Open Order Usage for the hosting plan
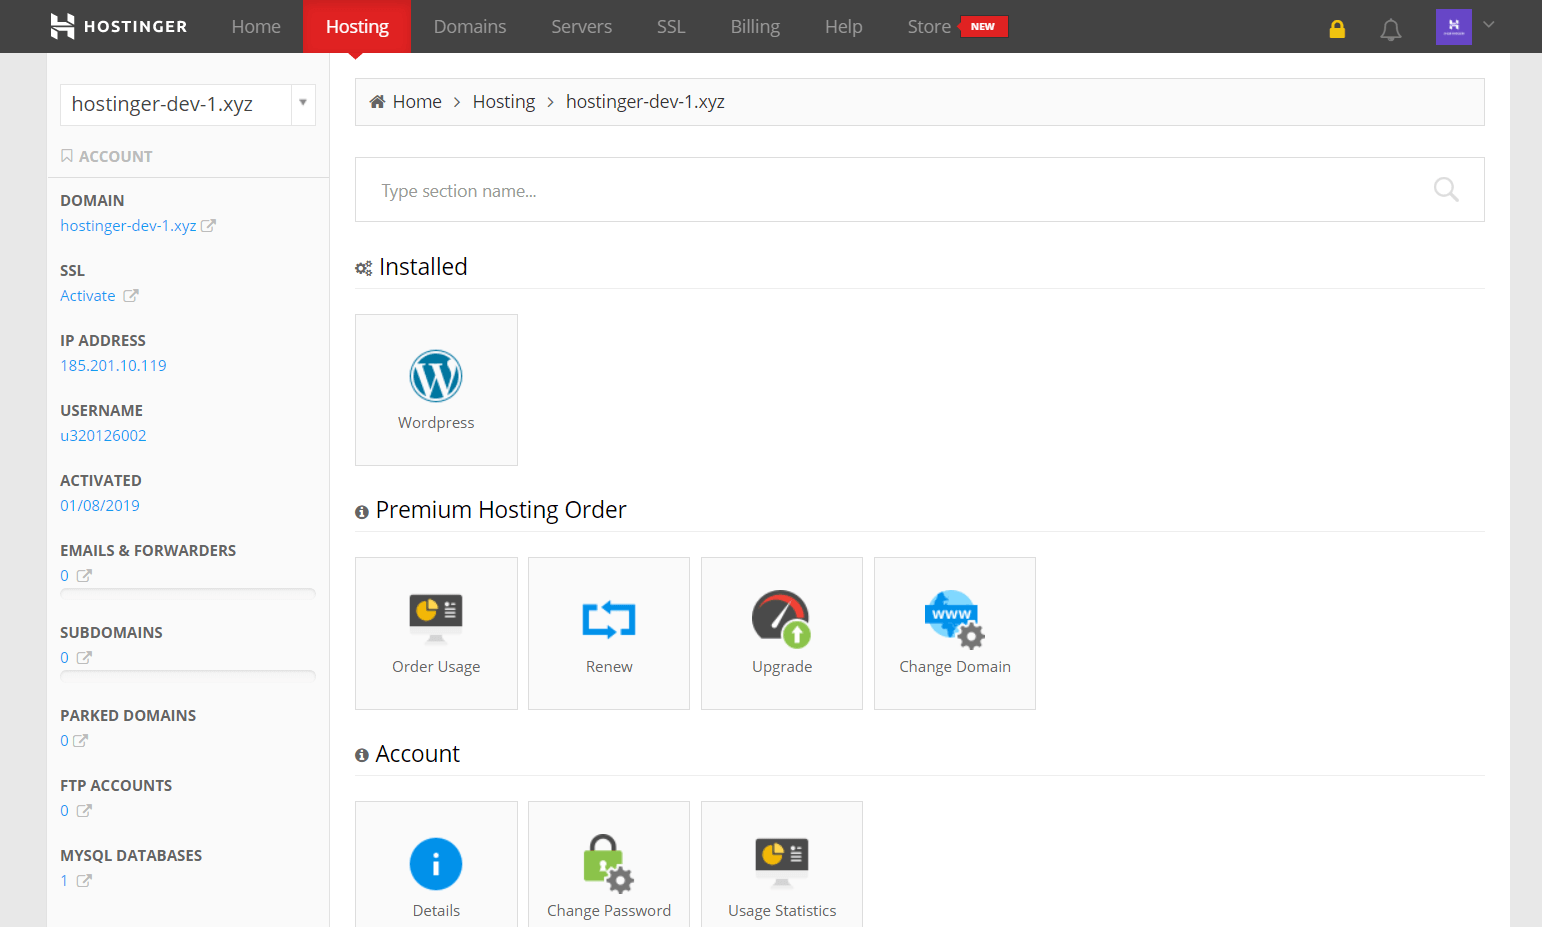 pos(436,633)
